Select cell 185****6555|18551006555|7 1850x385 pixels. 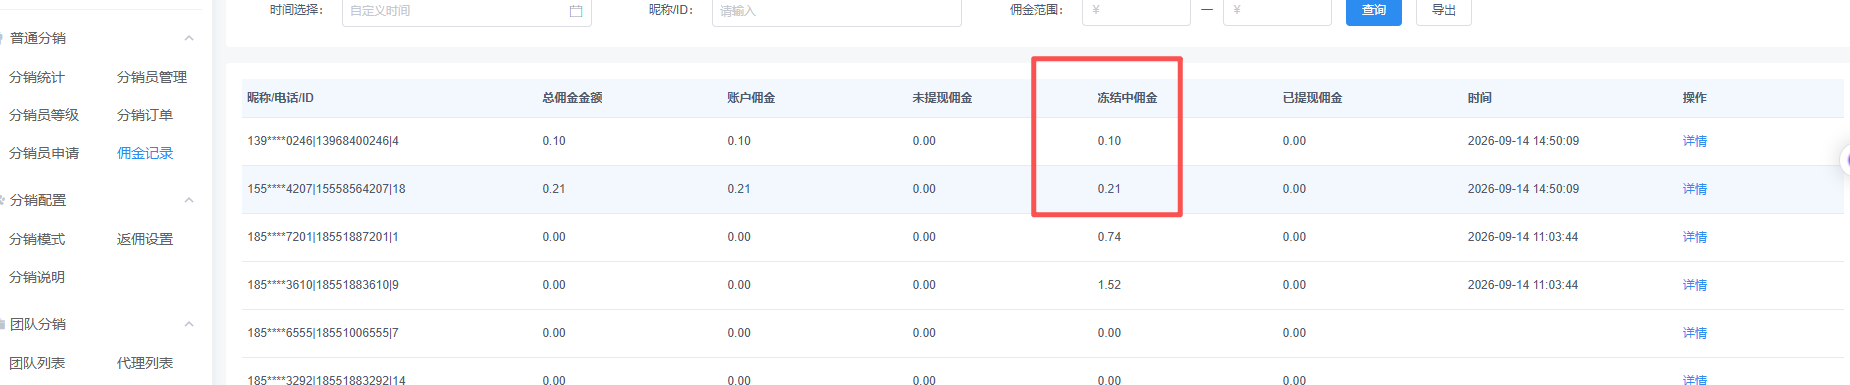tap(323, 333)
